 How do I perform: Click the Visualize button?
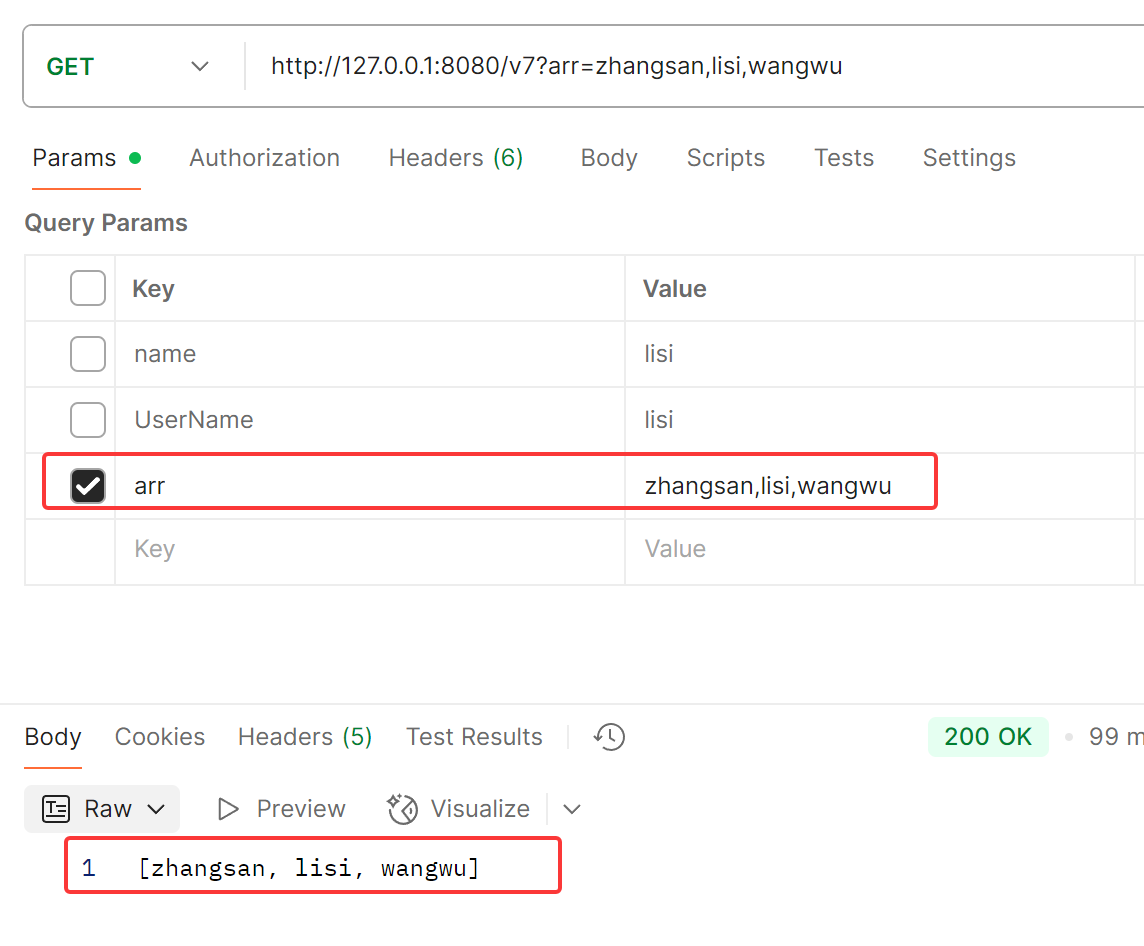click(x=458, y=809)
